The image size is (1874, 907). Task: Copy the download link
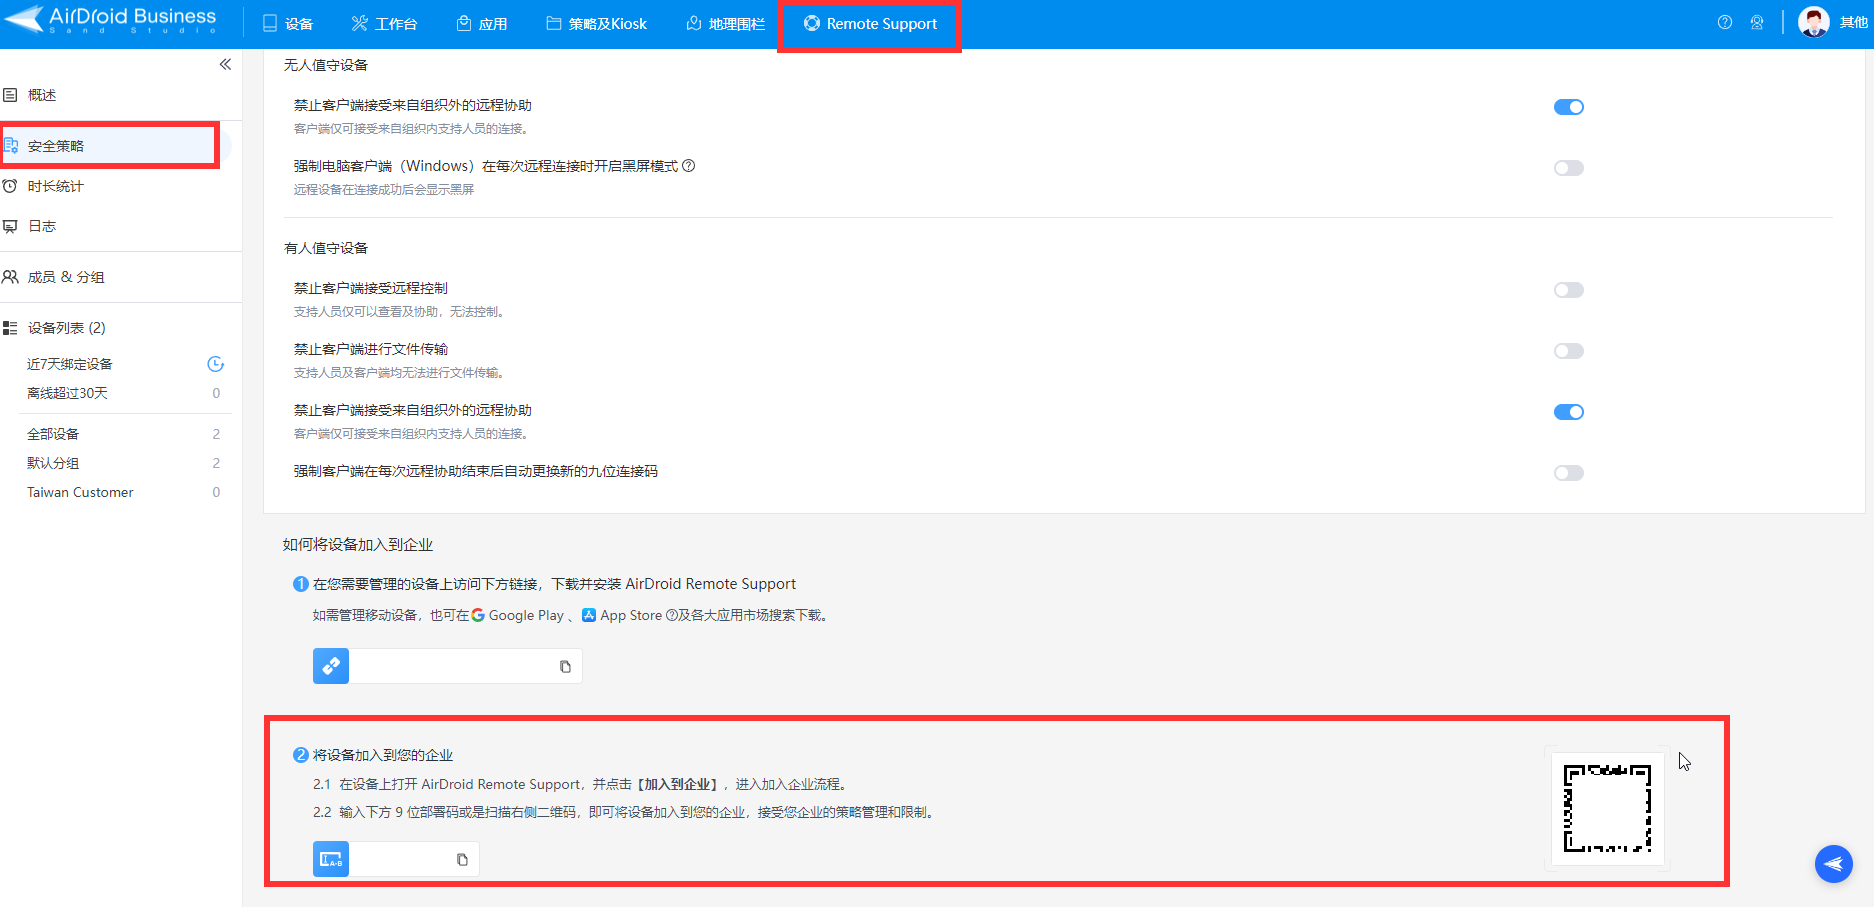pos(565,667)
